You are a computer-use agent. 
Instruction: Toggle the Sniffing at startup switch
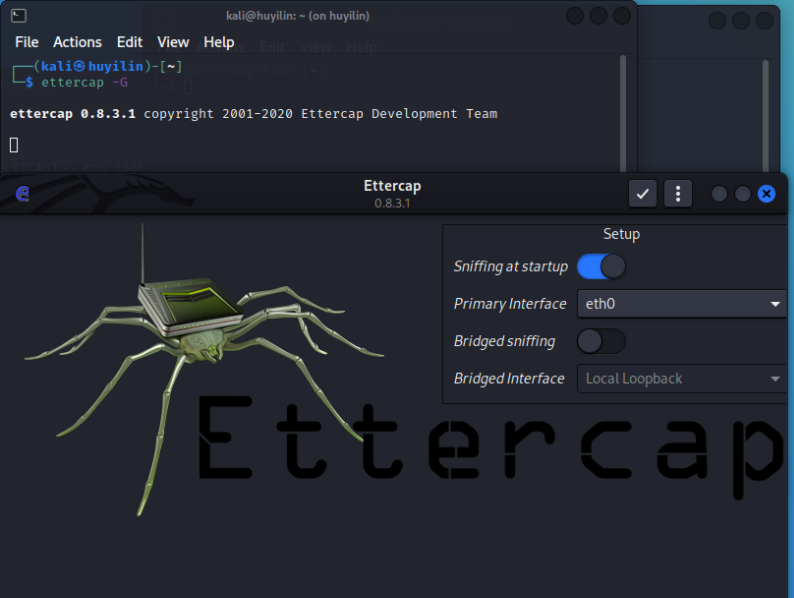pos(601,266)
